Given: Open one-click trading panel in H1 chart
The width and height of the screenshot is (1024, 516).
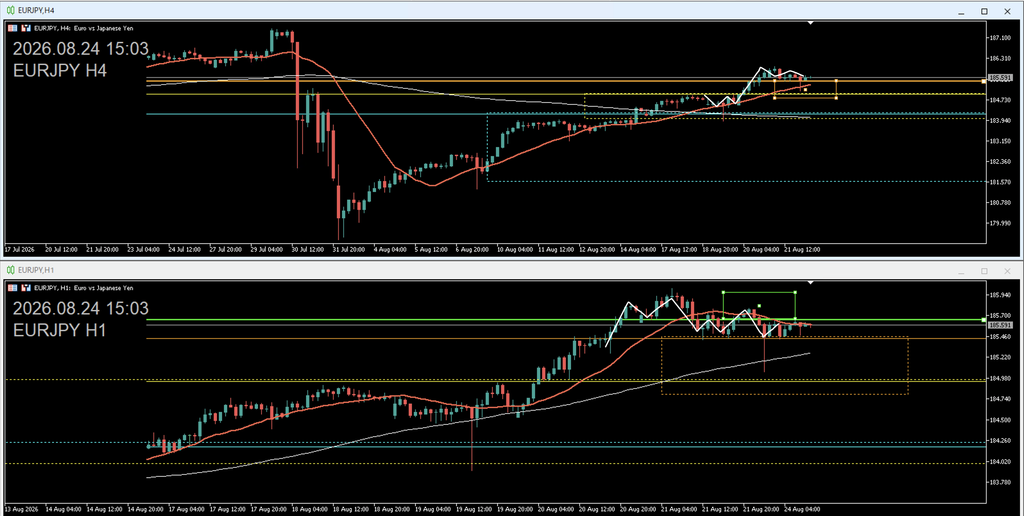Looking at the screenshot, I should pyautogui.click(x=12, y=287).
